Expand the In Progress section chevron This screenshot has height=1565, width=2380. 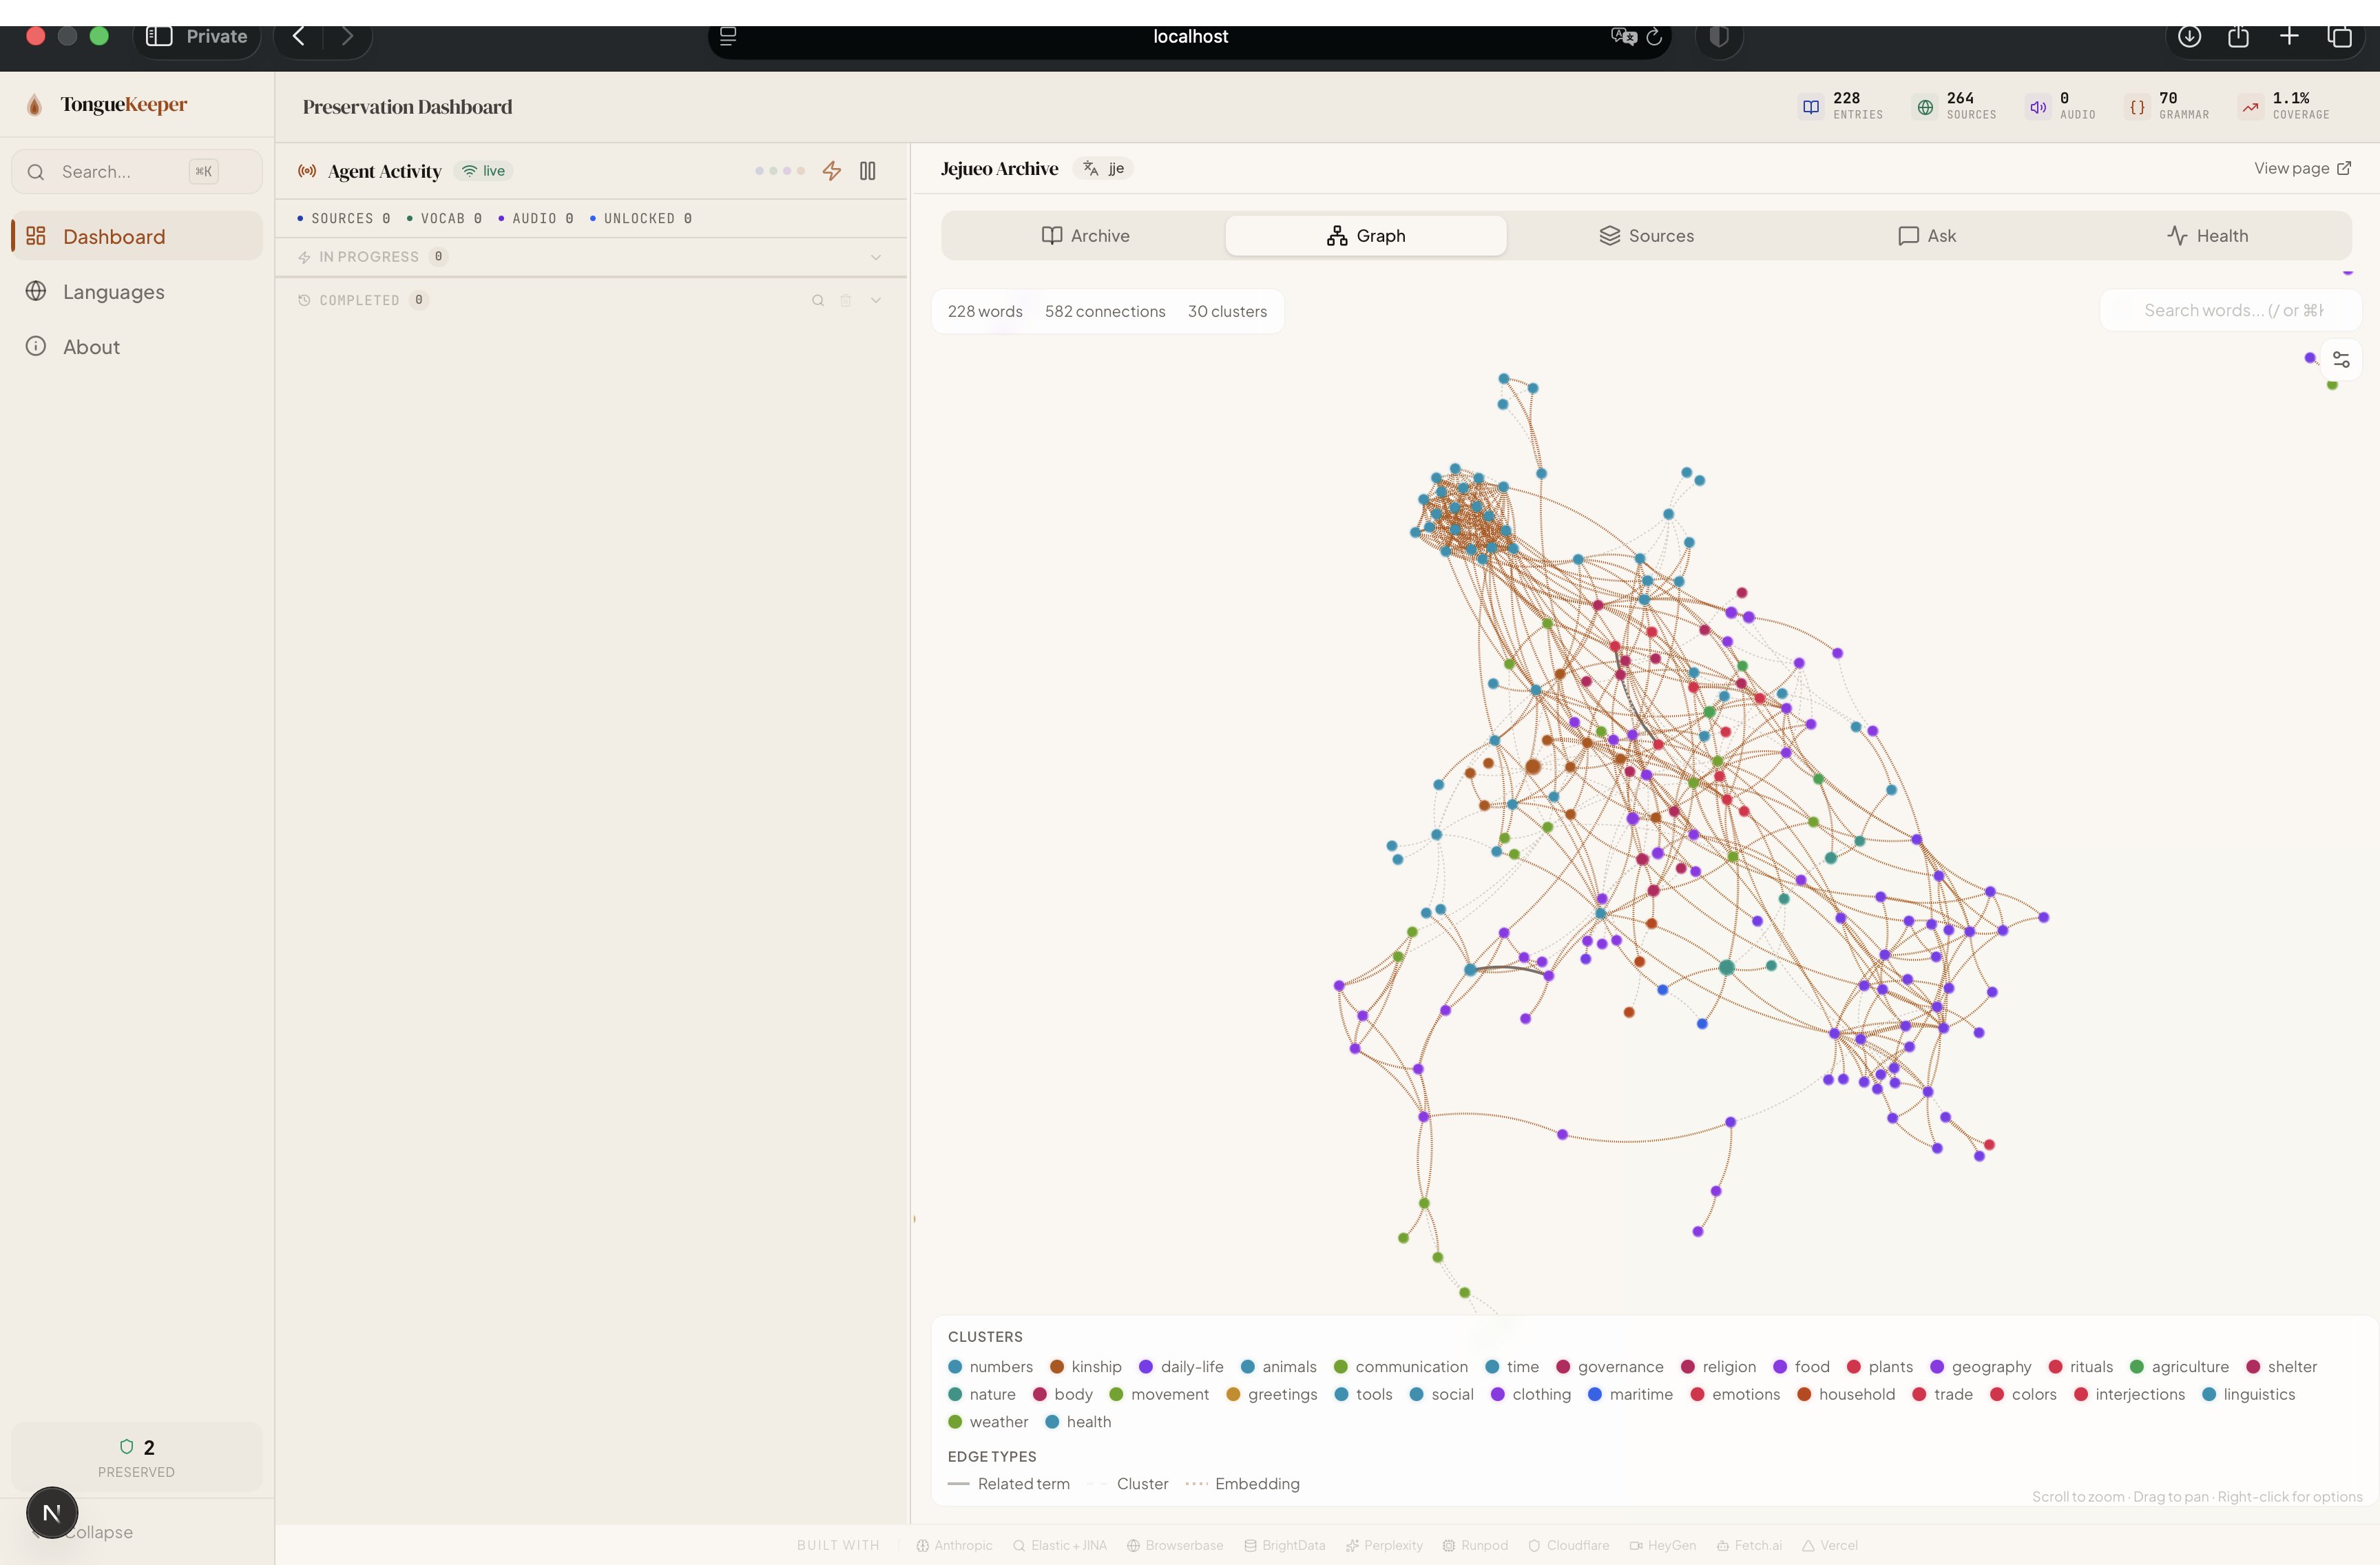coord(875,257)
